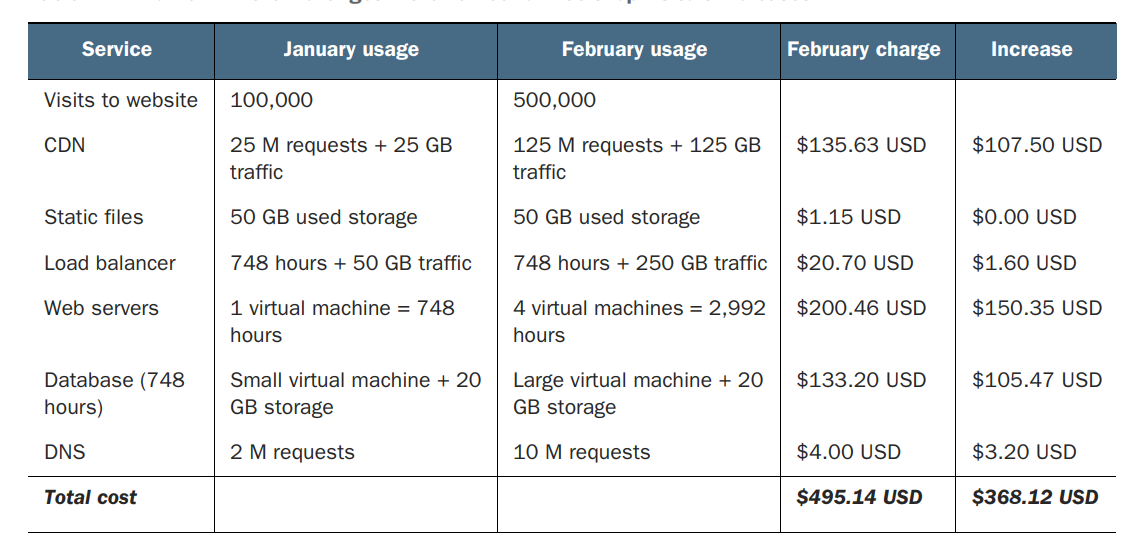Select the 500,000 February visits cell
Image resolution: width=1143 pixels, height=559 pixels.
[554, 100]
